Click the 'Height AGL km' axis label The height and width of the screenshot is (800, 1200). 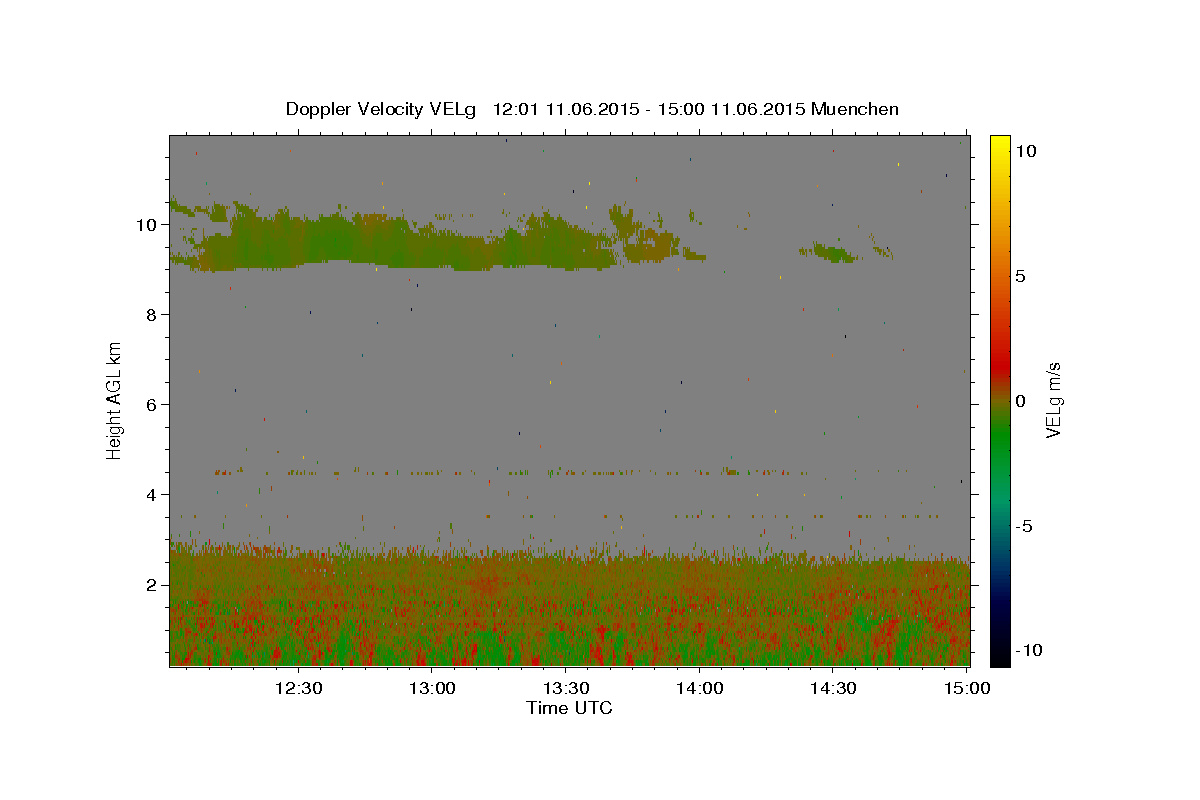[115, 400]
